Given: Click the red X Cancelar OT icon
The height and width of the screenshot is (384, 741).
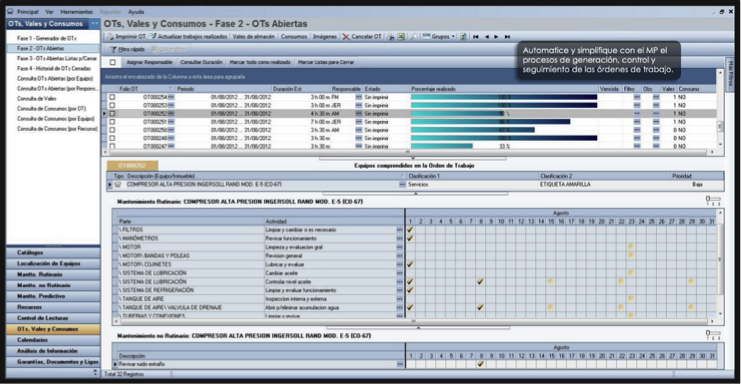Looking at the screenshot, I should [346, 36].
